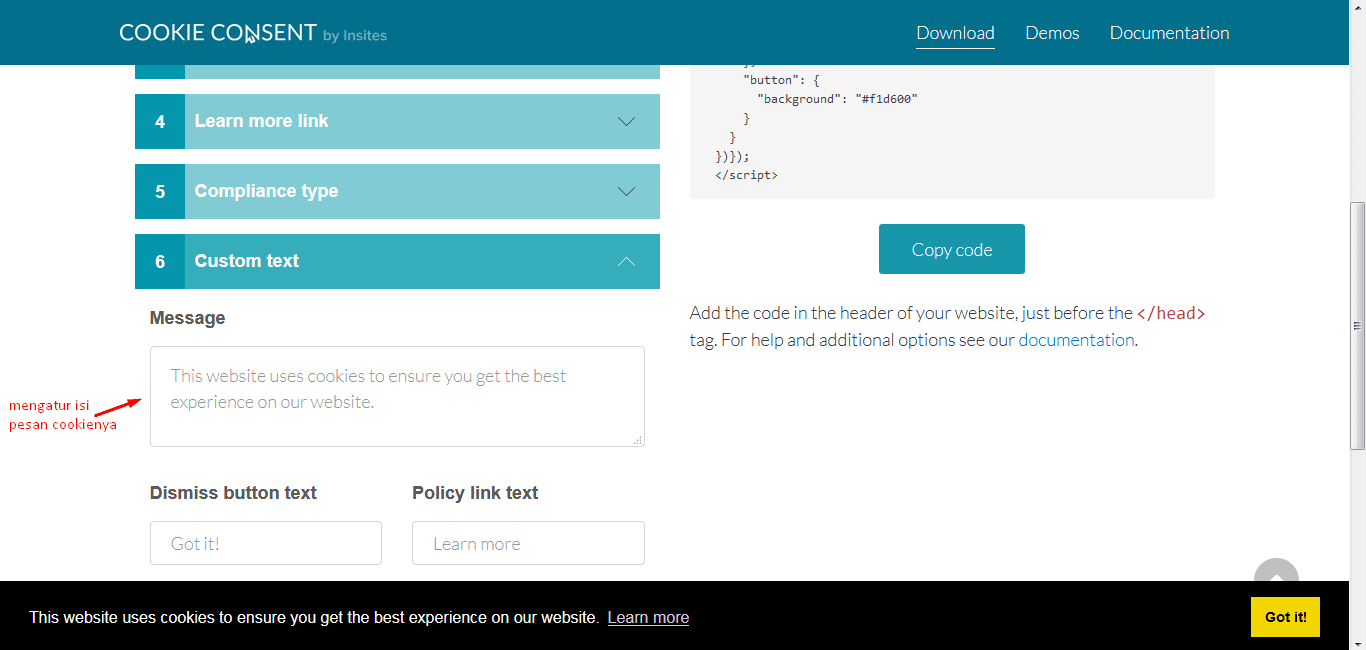
Task: Click the Copy code button
Action: pyautogui.click(x=952, y=249)
